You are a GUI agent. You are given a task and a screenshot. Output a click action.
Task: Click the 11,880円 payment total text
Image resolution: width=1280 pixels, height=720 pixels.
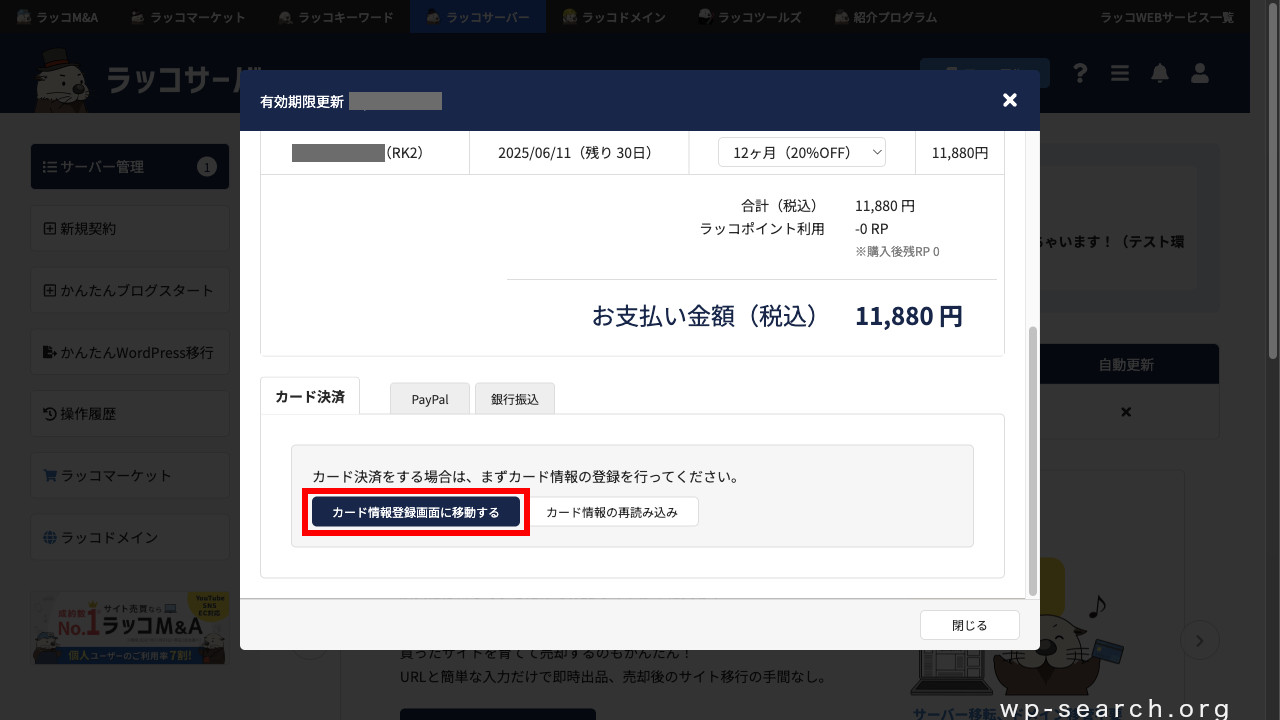click(909, 316)
